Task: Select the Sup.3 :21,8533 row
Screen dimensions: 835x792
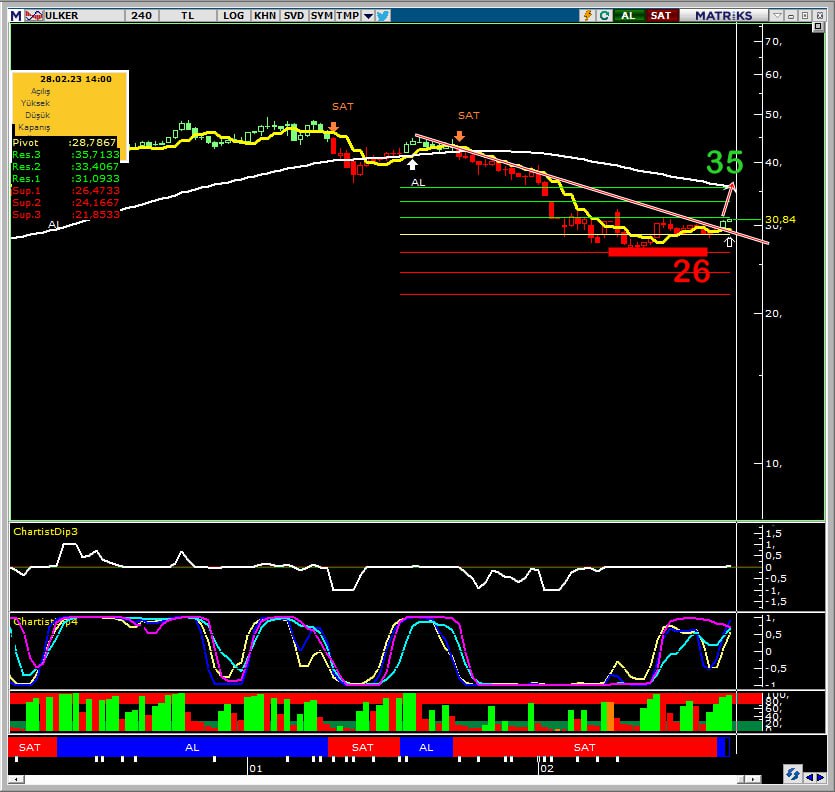Action: 66,215
